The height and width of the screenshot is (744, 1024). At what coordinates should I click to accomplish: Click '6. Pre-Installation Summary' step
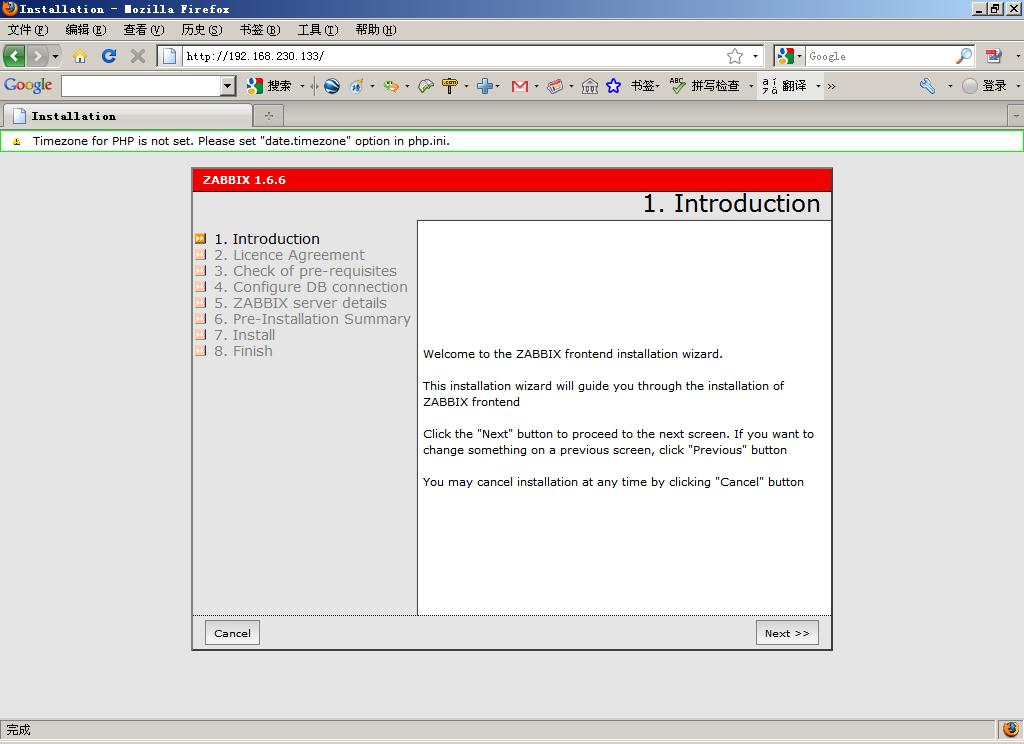(312, 319)
